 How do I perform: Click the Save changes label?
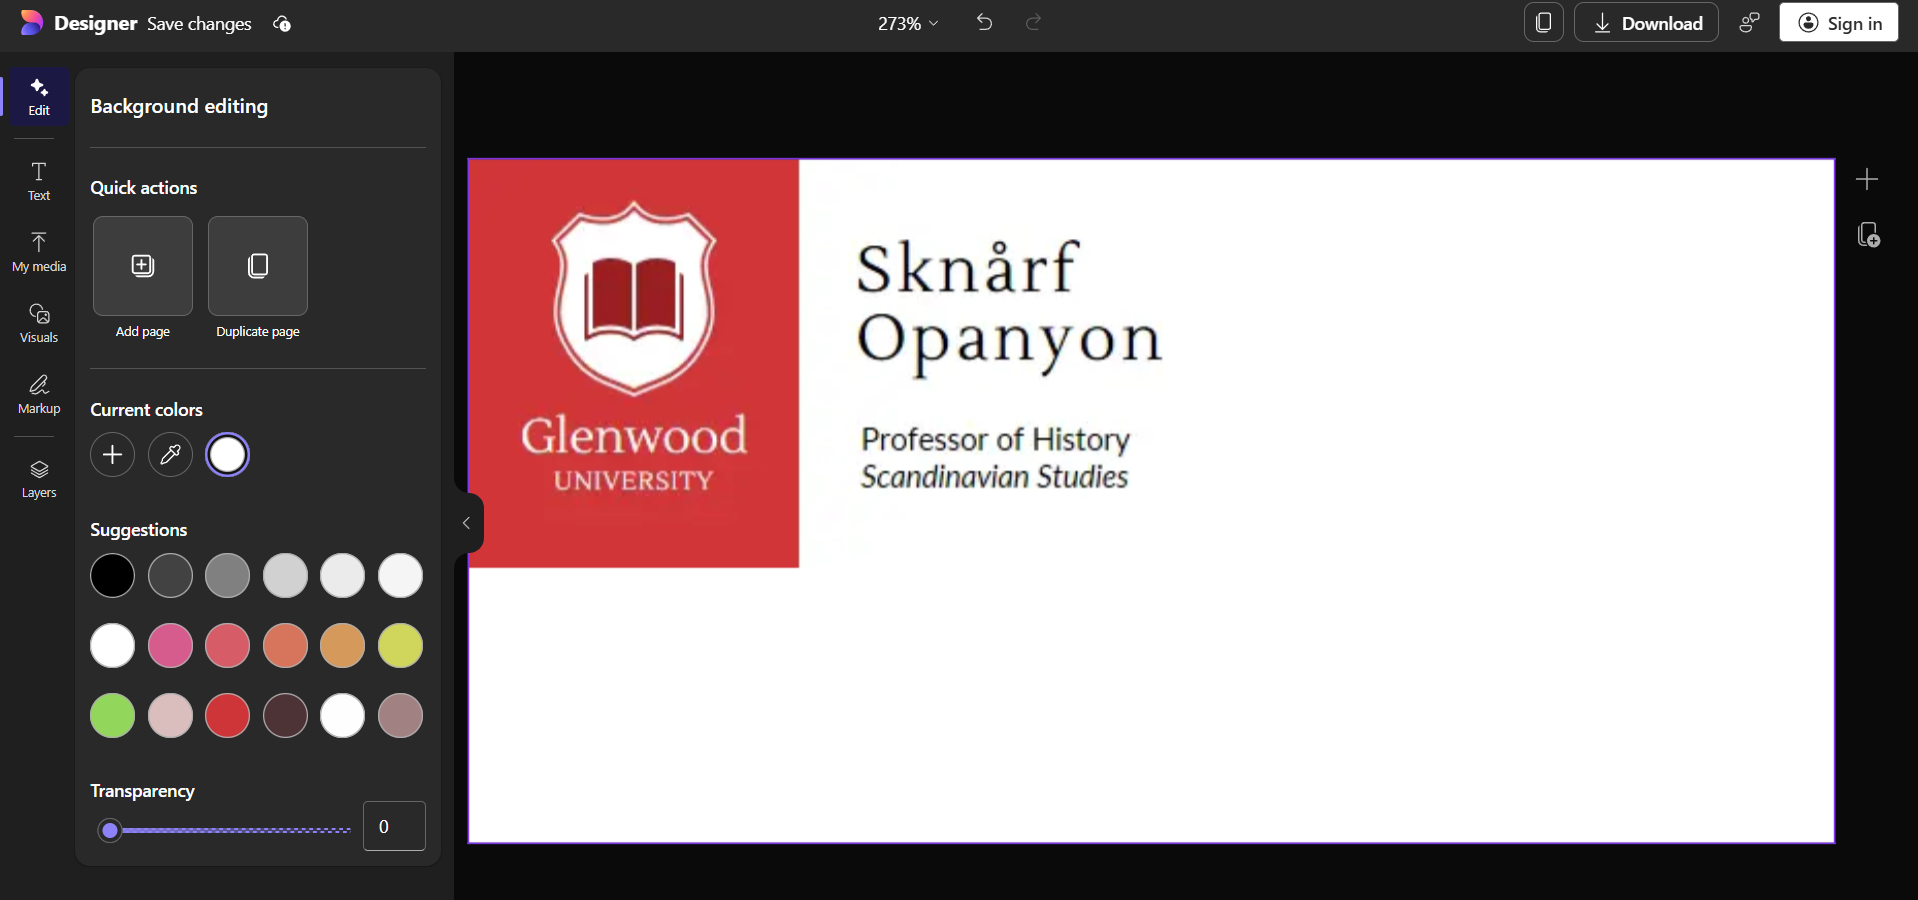tap(199, 24)
